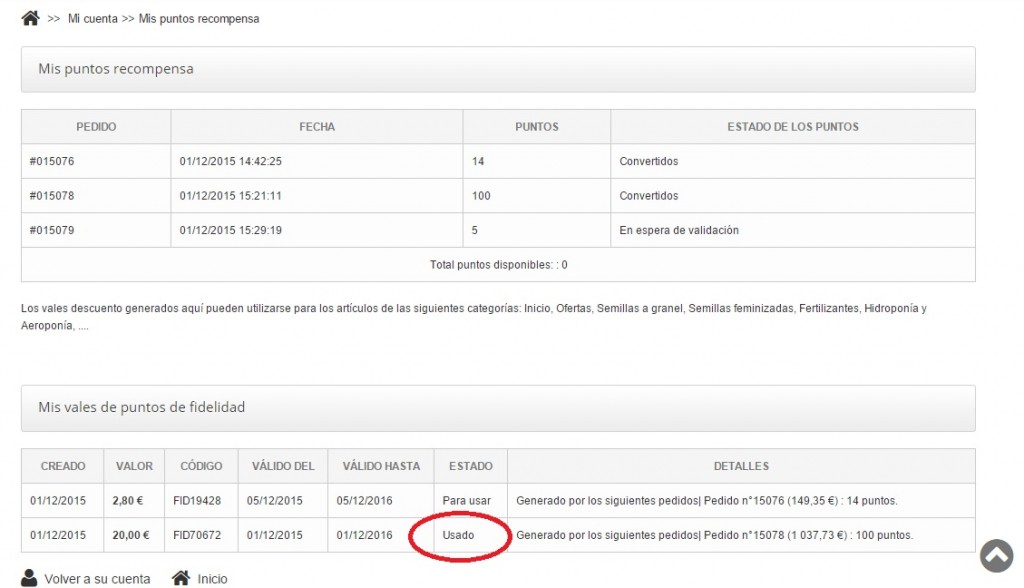Click the DETALLES column header
The image size is (1024, 588).
click(741, 466)
